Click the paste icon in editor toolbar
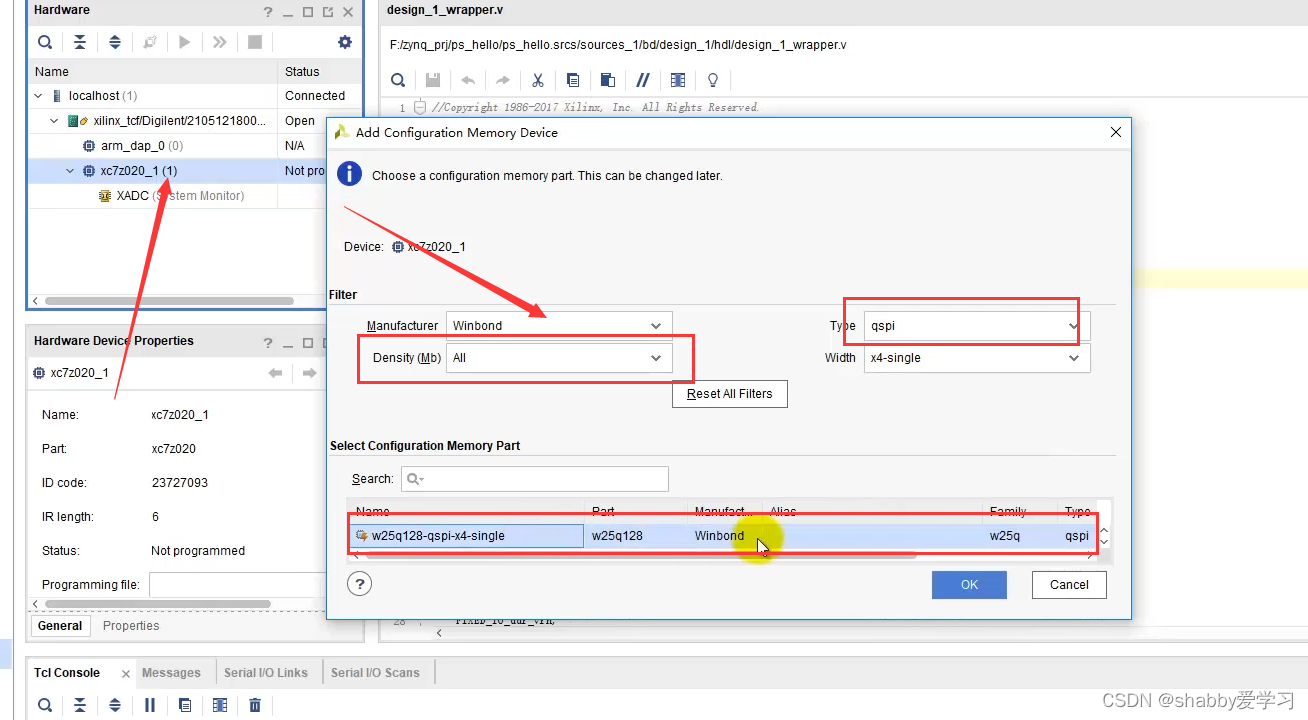The width and height of the screenshot is (1308, 720). (x=608, y=80)
